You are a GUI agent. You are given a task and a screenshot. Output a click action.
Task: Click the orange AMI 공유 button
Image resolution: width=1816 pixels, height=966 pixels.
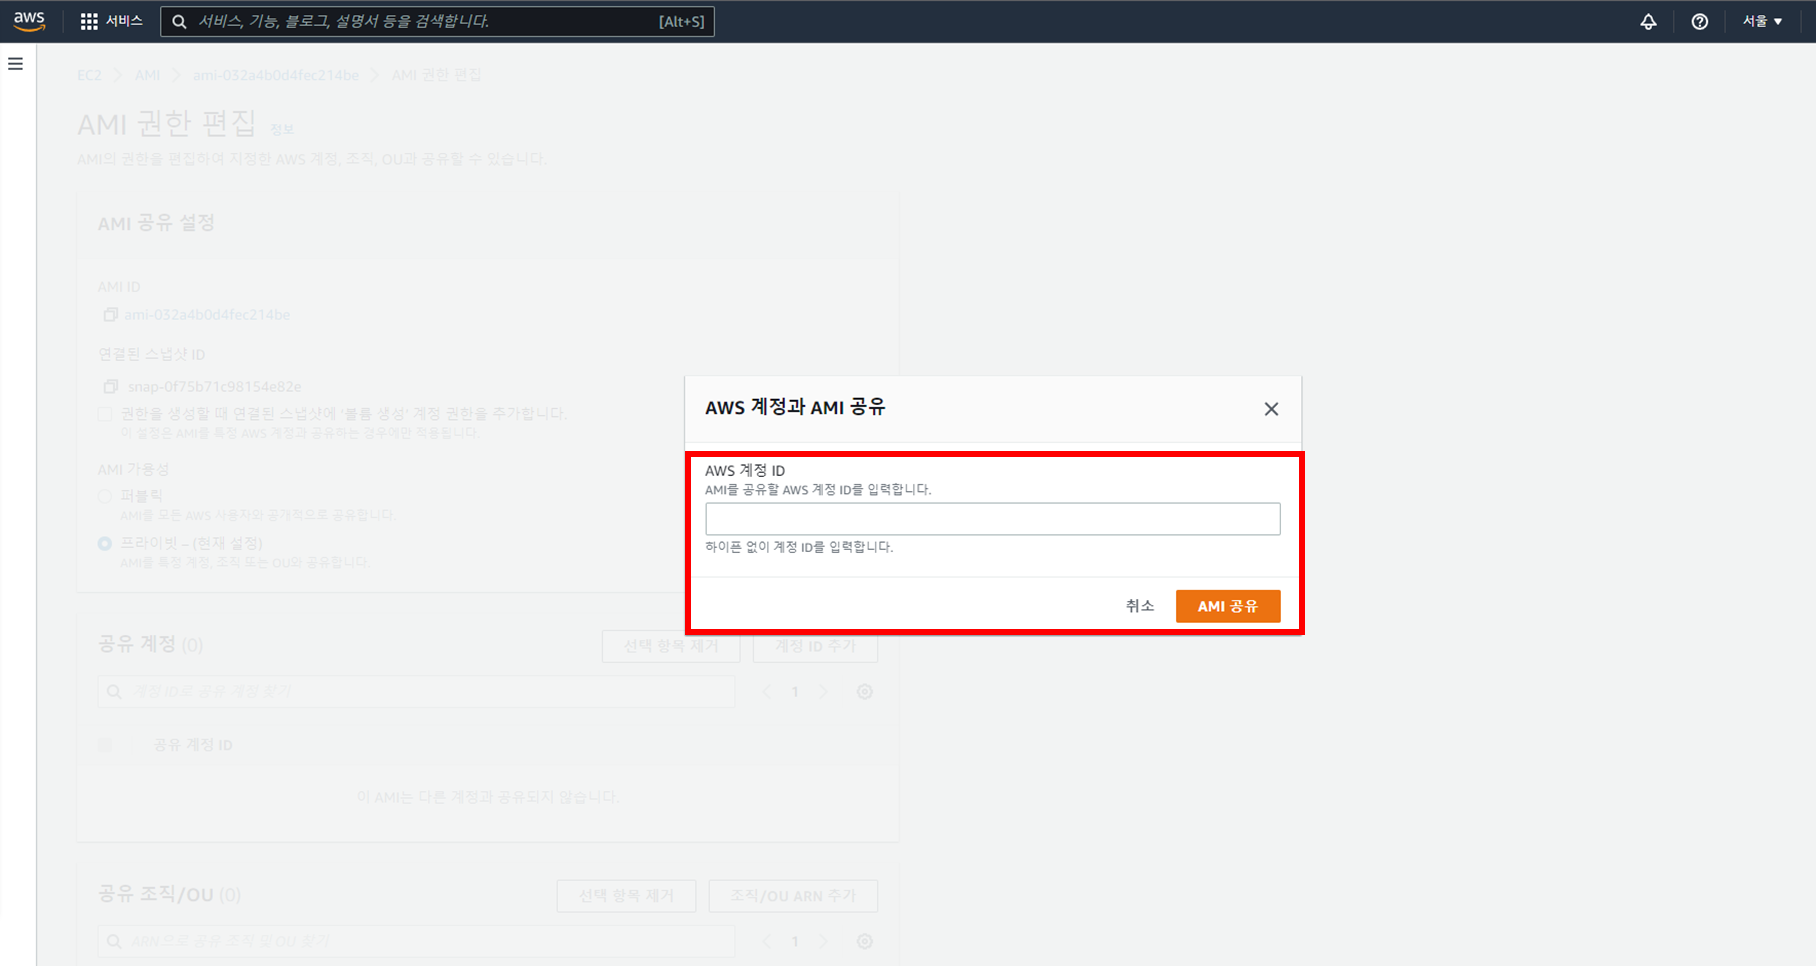coord(1228,606)
